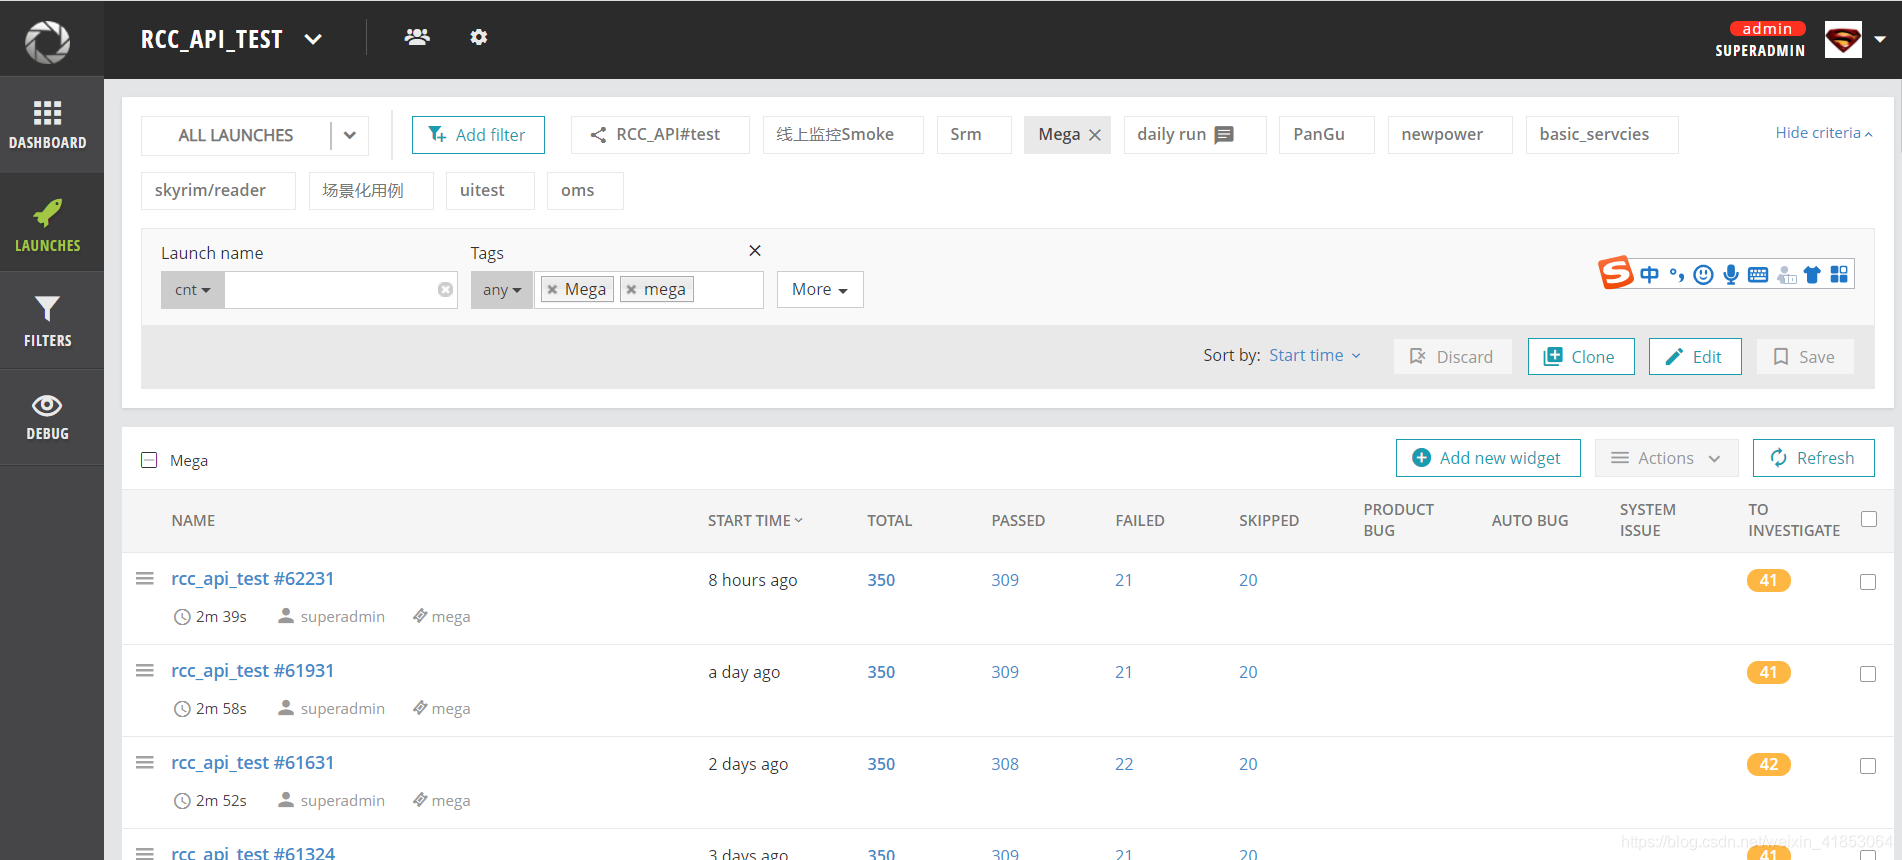Open Sogou emoji icon
This screenshot has width=1902, height=860.
click(1704, 274)
